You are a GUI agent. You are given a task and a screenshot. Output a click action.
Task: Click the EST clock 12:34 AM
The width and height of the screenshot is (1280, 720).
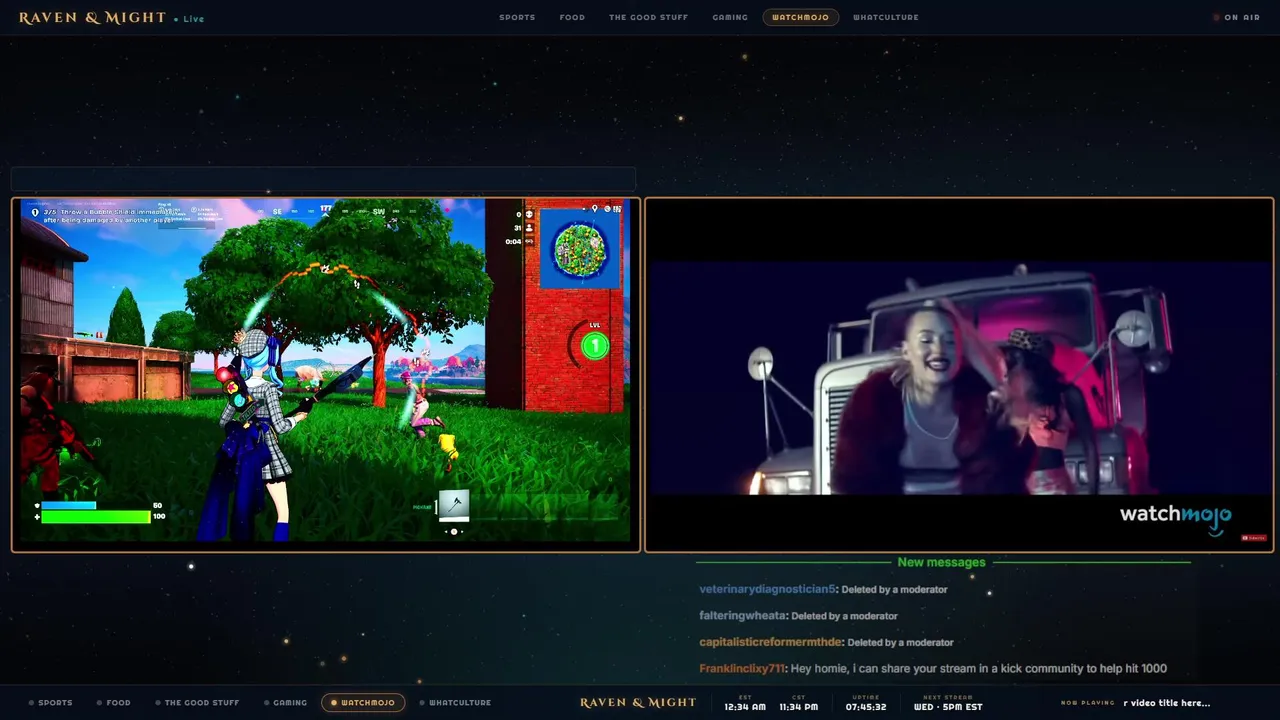745,707
